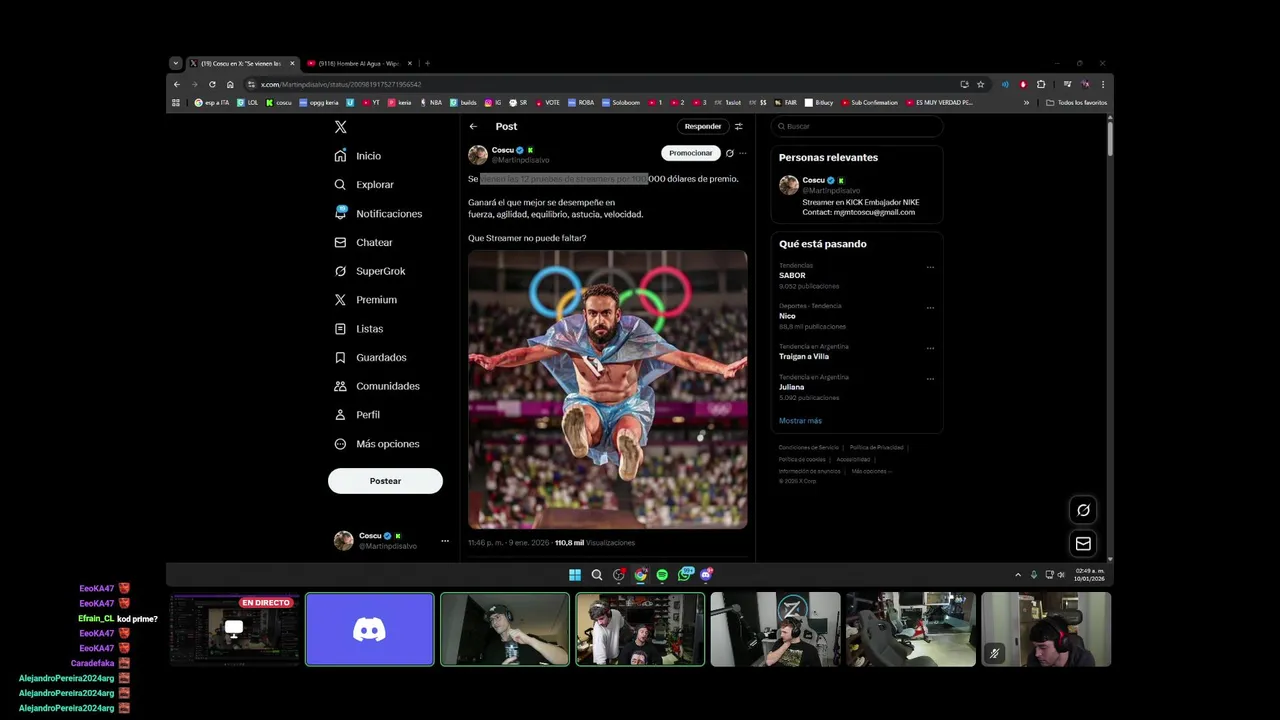This screenshot has width=1280, height=720.
Task: Bookmark this page with the star icon
Action: point(981,84)
